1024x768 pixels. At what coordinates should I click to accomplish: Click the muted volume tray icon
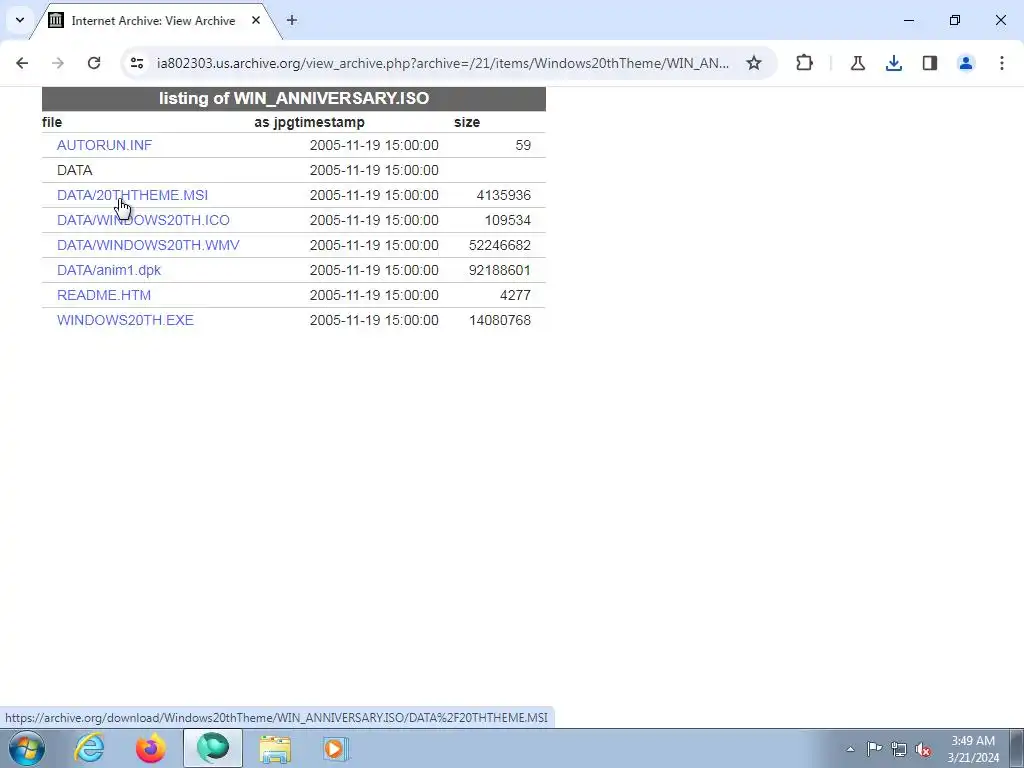(x=923, y=749)
